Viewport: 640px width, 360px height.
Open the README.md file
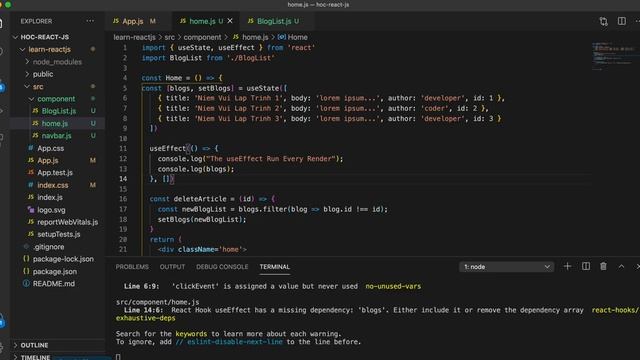(x=53, y=284)
